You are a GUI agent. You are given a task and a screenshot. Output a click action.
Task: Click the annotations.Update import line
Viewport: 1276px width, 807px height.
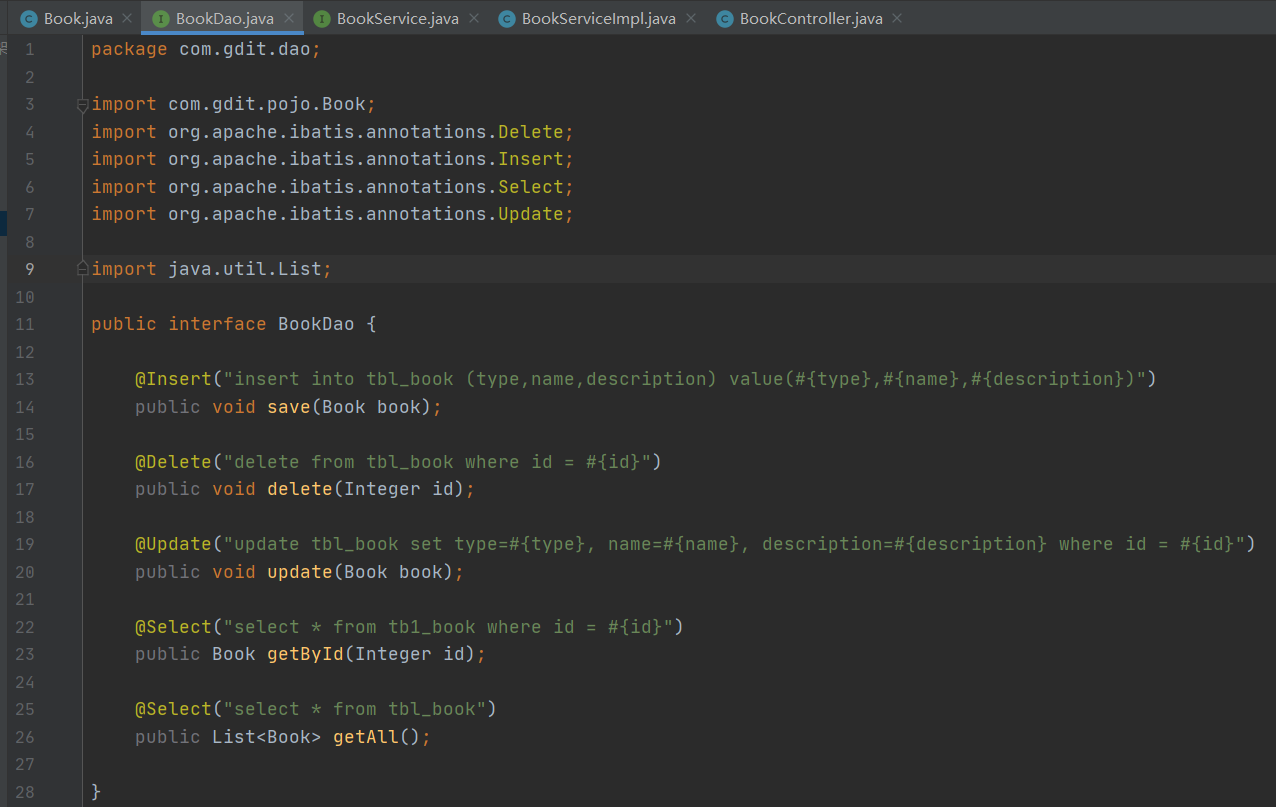point(332,214)
